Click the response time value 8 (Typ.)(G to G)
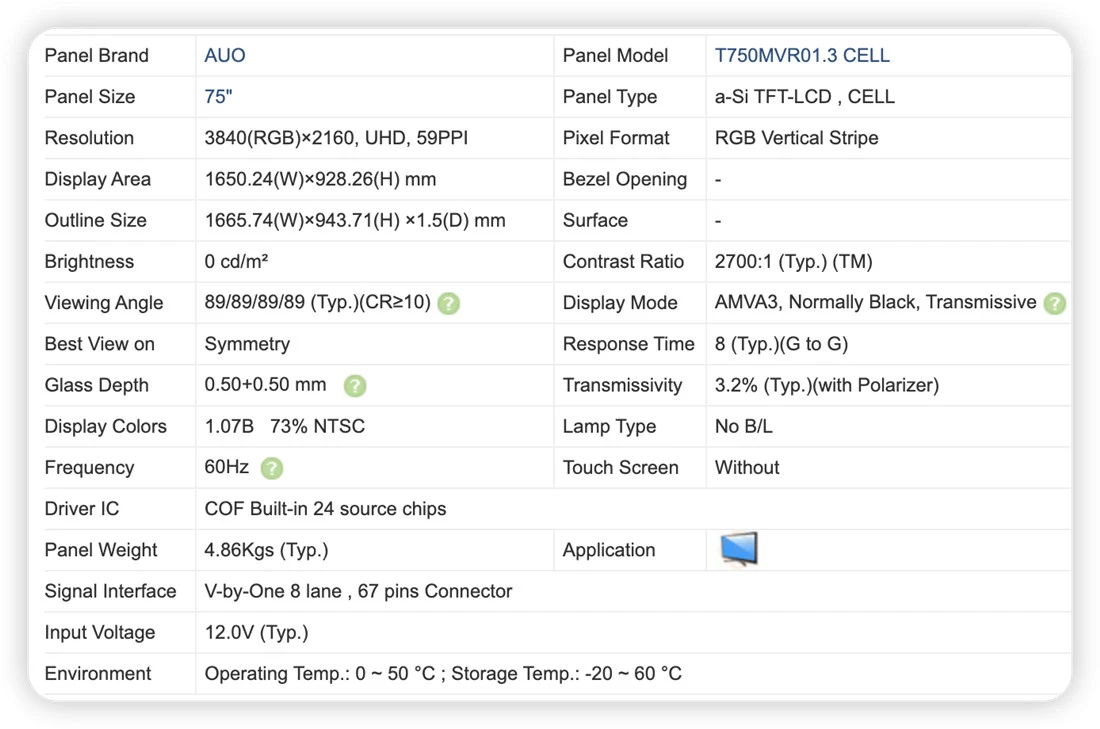Viewport: 1100px width, 729px height. (781, 345)
